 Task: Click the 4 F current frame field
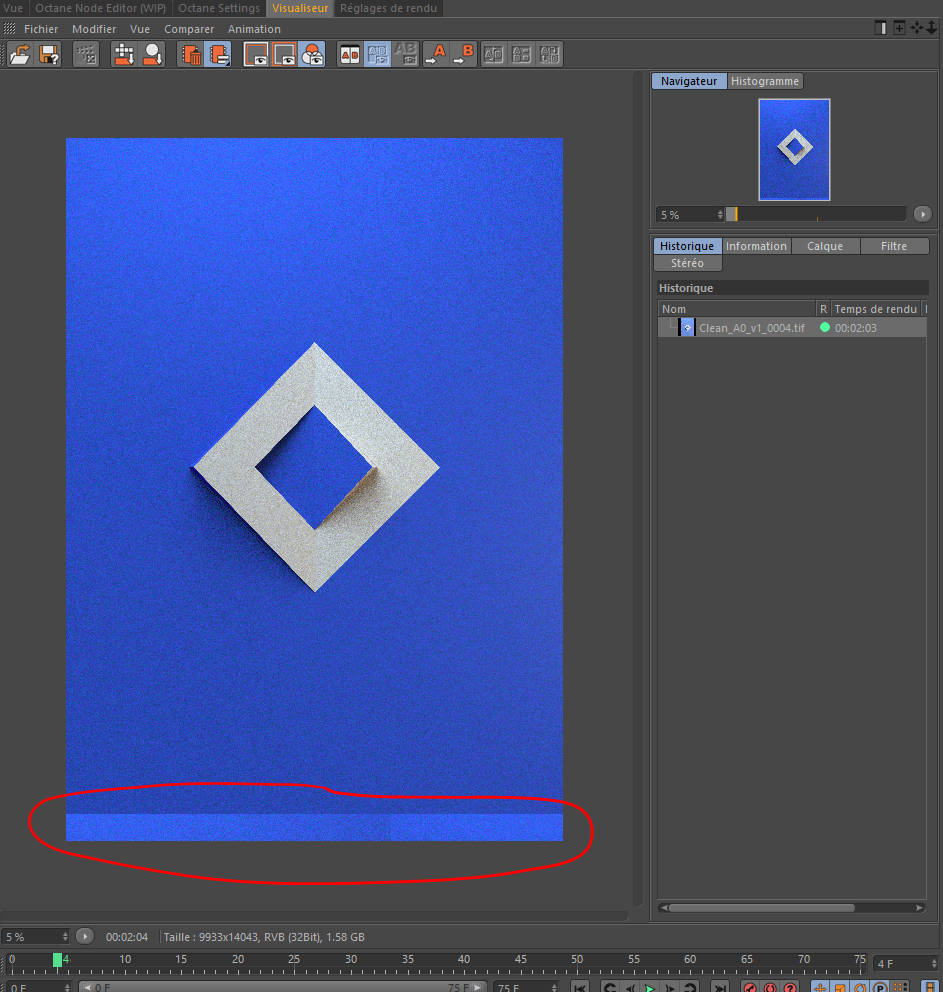(905, 964)
